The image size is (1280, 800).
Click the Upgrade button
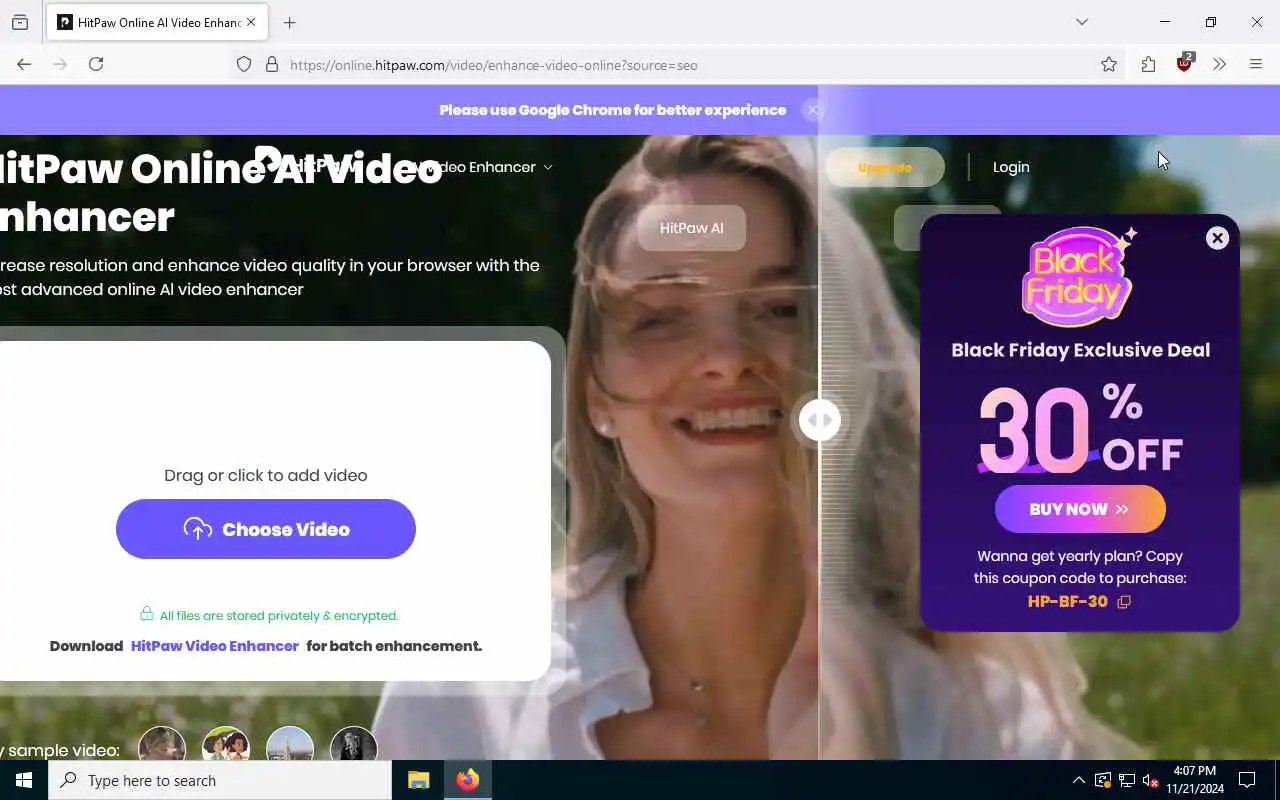[885, 167]
